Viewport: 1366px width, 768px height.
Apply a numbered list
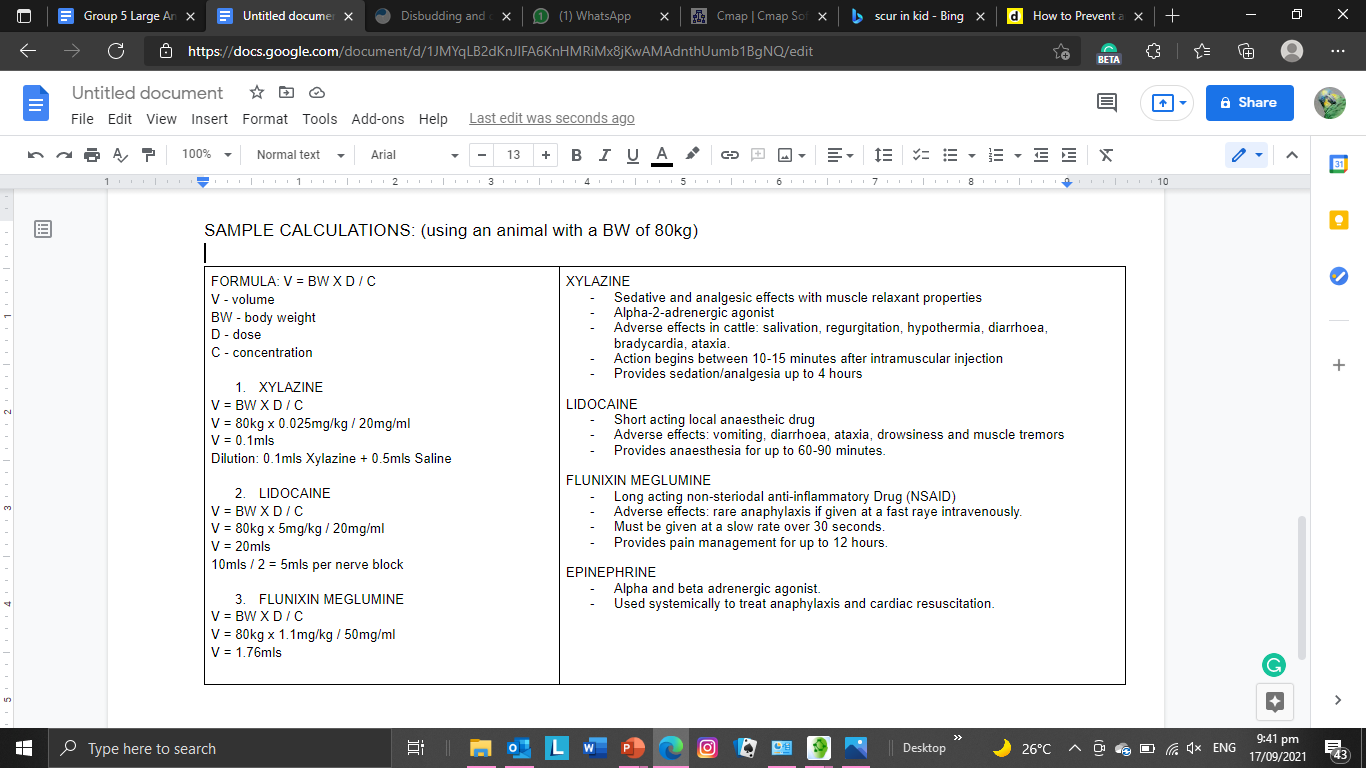pos(994,155)
